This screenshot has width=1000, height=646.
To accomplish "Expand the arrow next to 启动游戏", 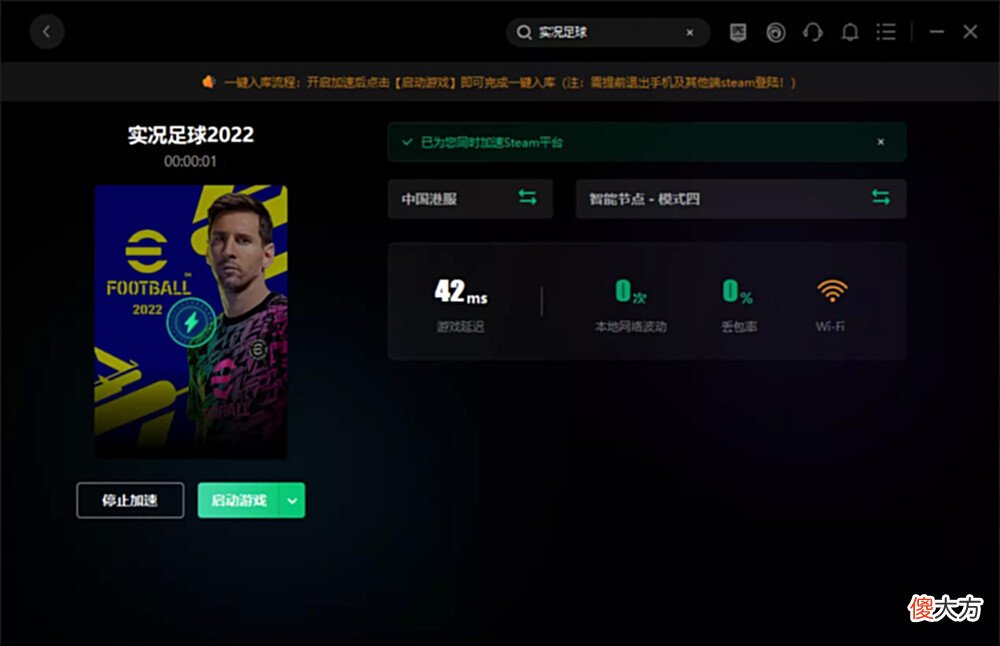I will (x=293, y=500).
